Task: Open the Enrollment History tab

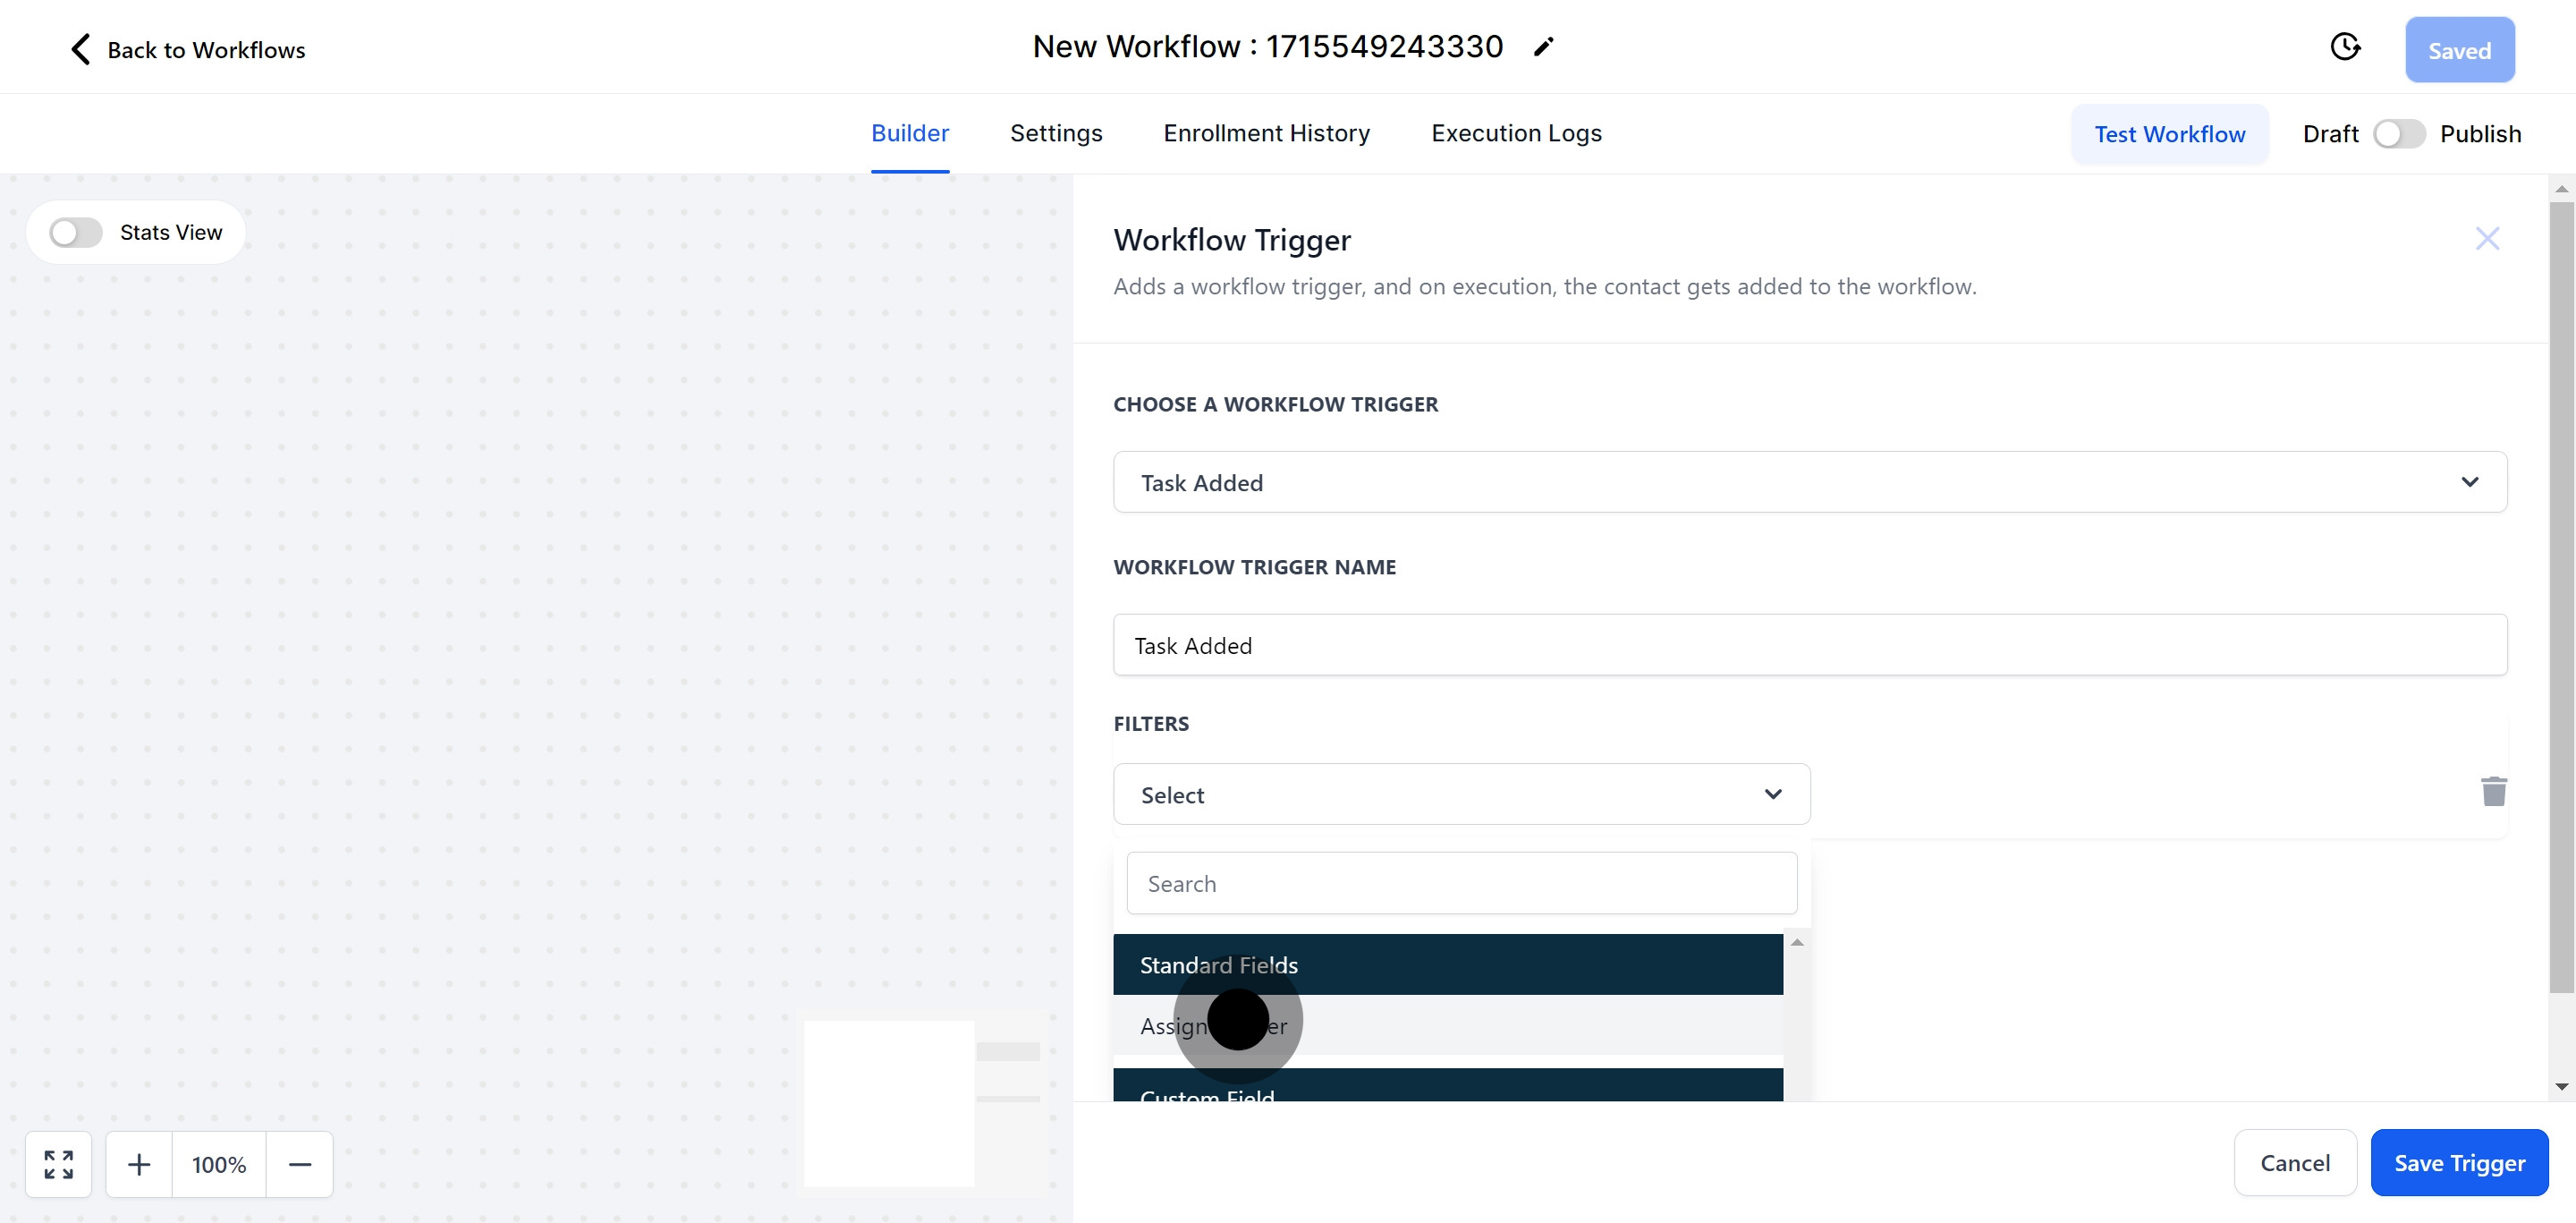Action: (1266, 133)
